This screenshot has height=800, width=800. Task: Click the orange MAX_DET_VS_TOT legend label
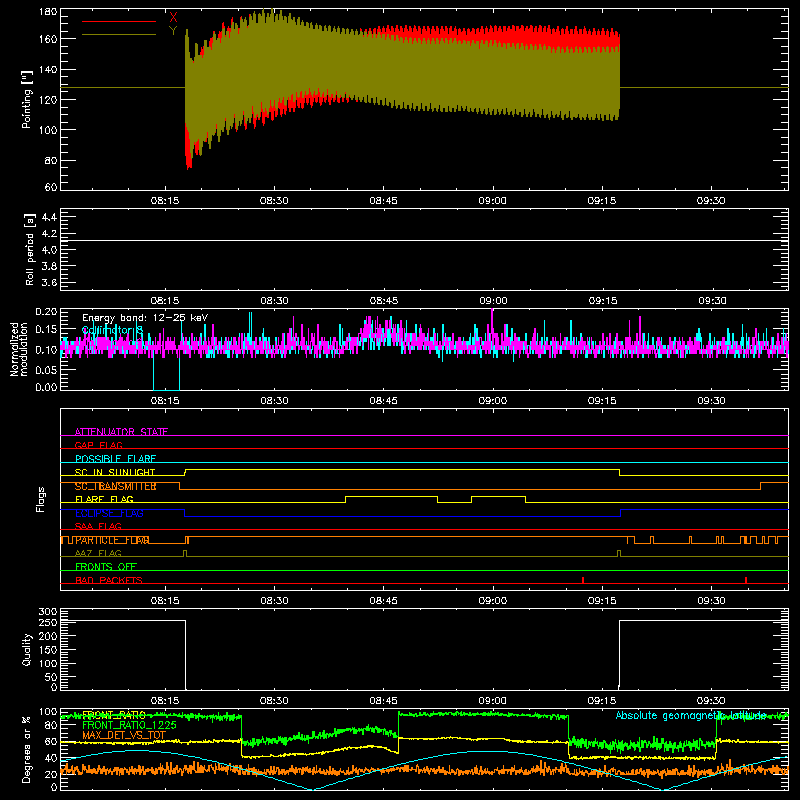coord(124,735)
